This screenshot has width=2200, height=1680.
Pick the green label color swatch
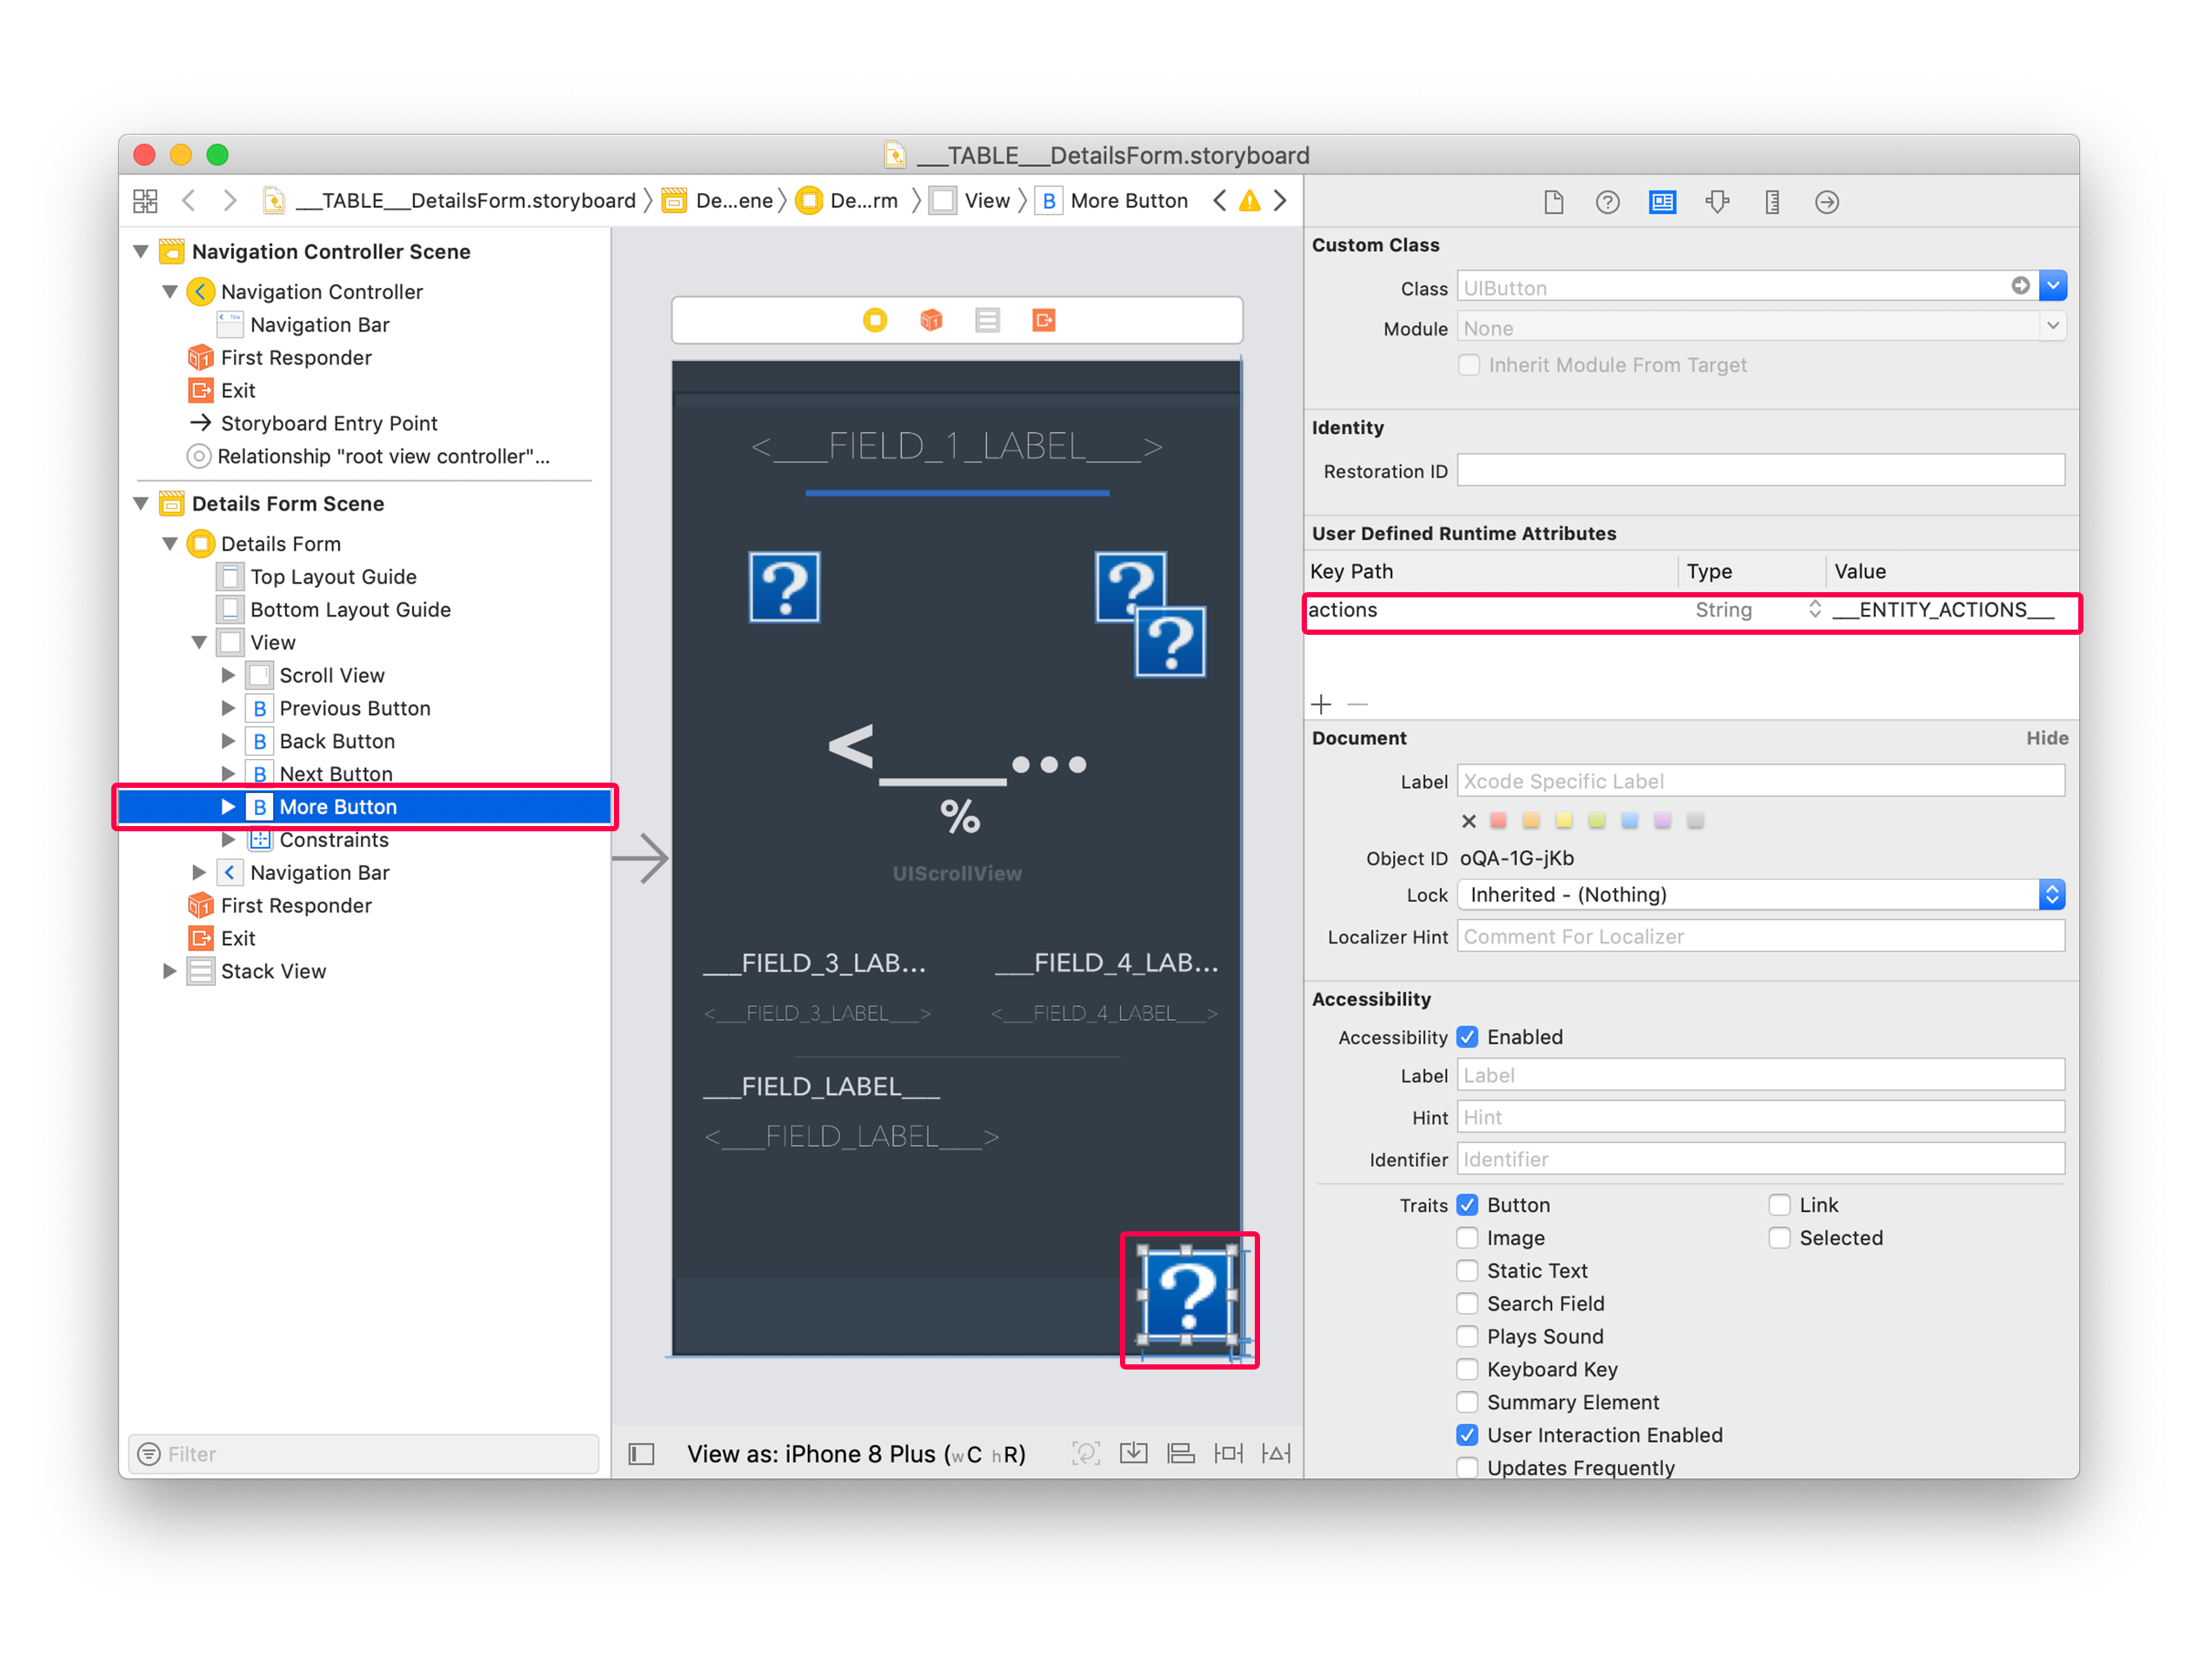1597,821
